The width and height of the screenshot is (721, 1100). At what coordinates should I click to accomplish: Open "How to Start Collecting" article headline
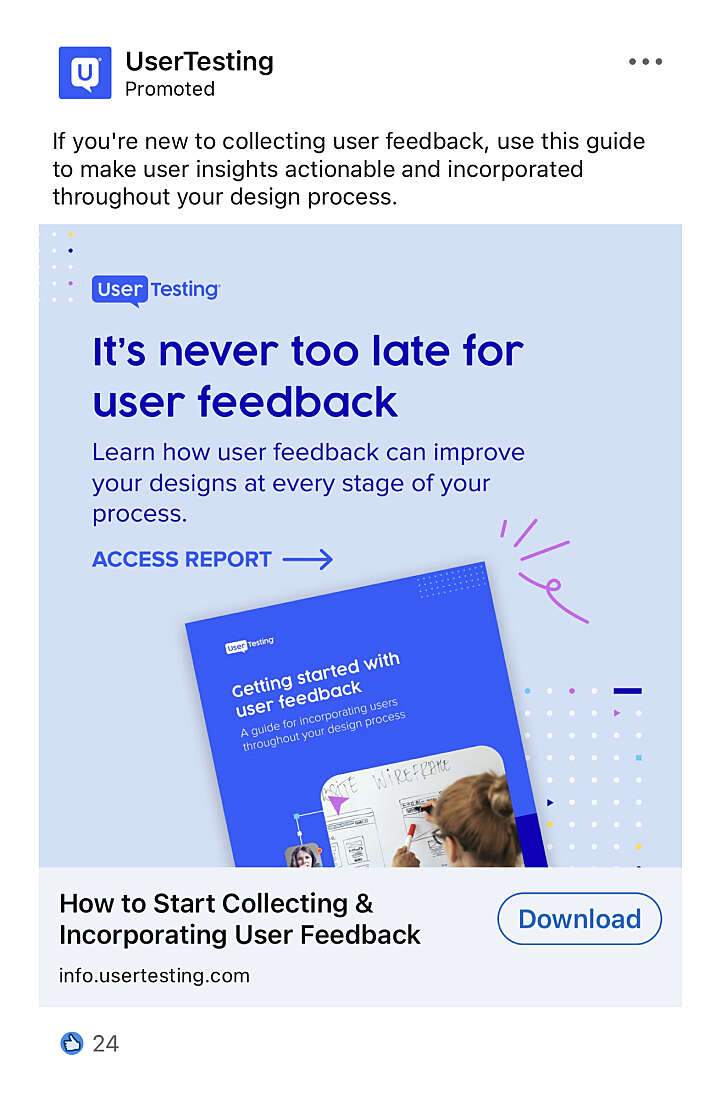coord(240,919)
